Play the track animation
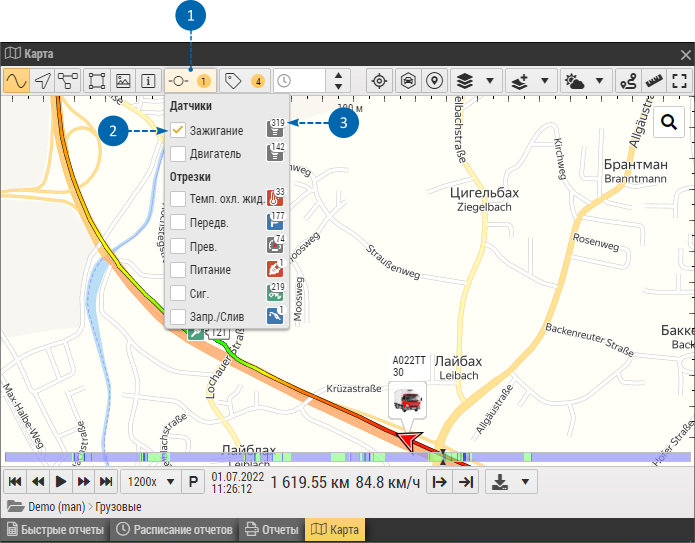 [x=61, y=482]
